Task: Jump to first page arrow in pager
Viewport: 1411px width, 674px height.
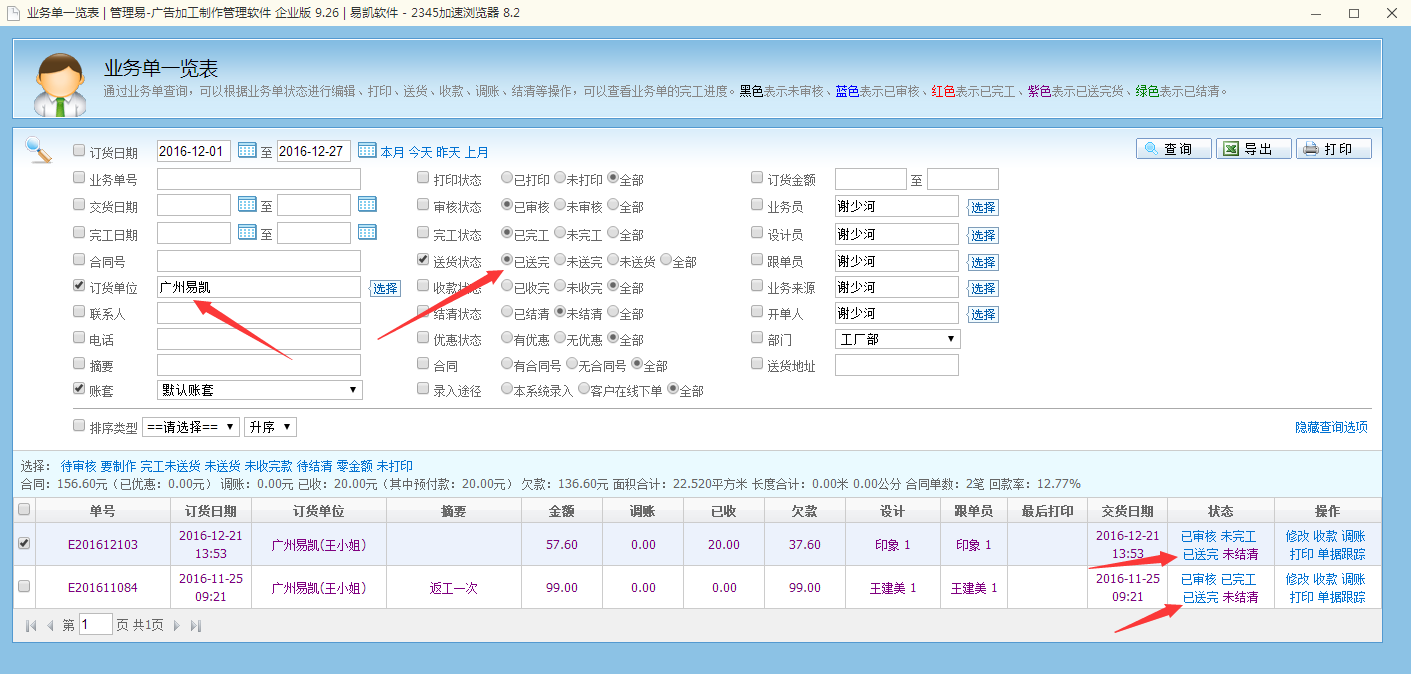Action: click(x=31, y=626)
